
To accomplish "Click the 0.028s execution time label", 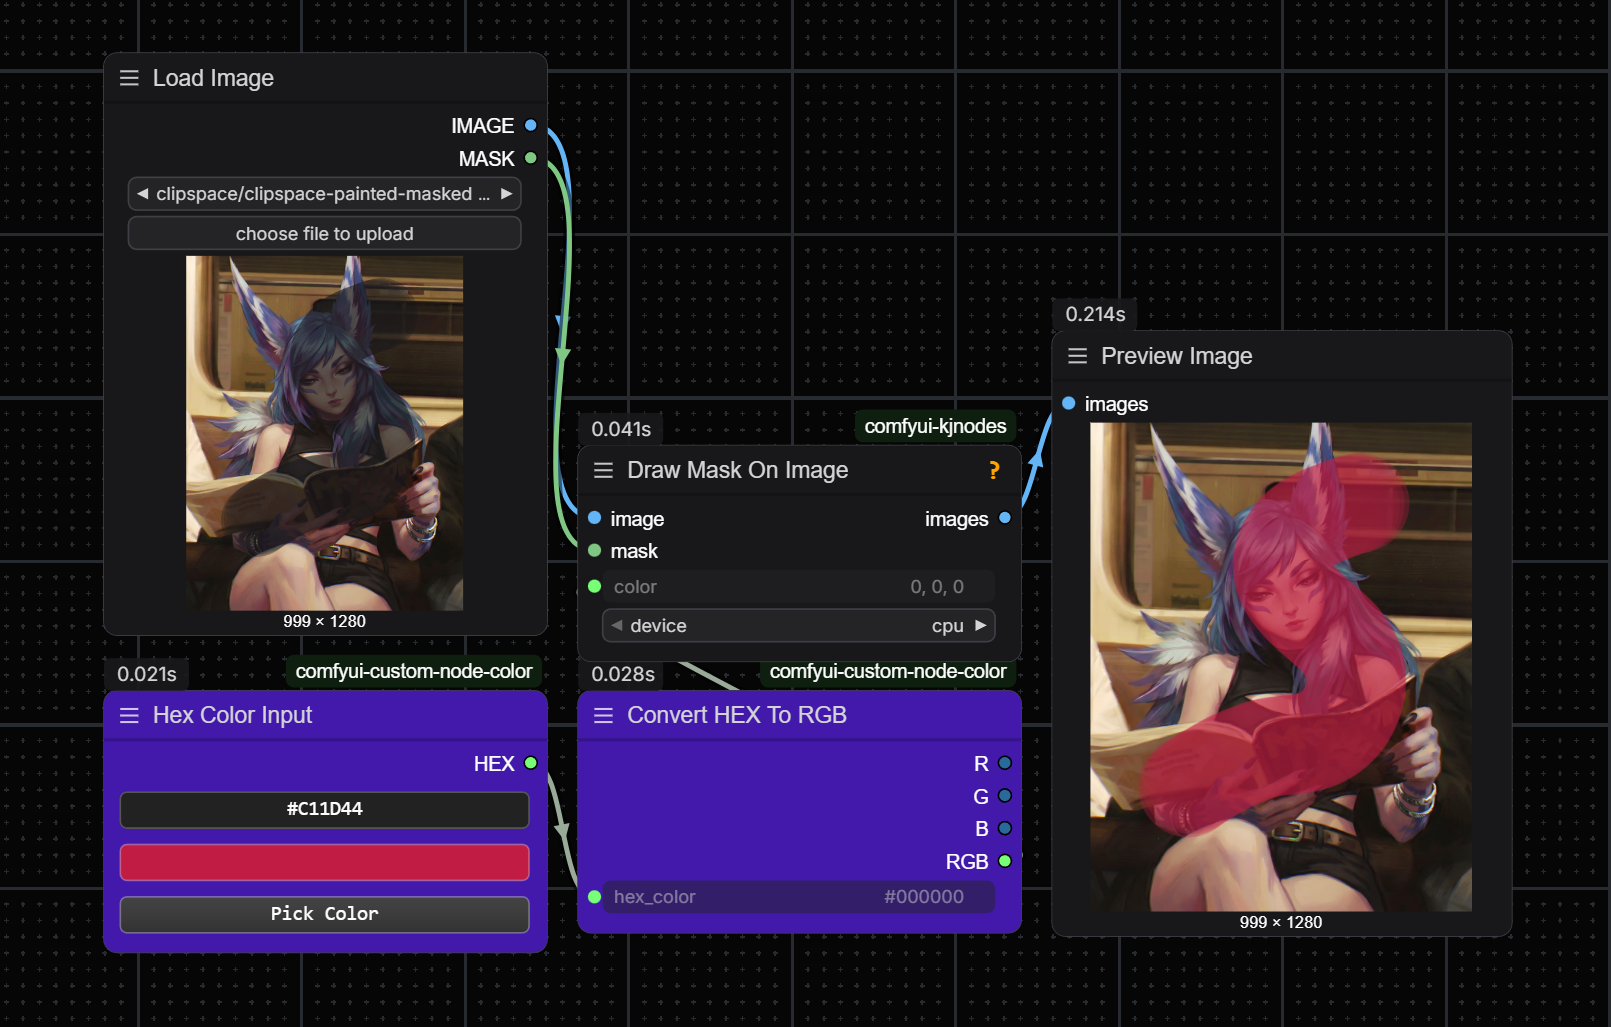I will [x=623, y=674].
